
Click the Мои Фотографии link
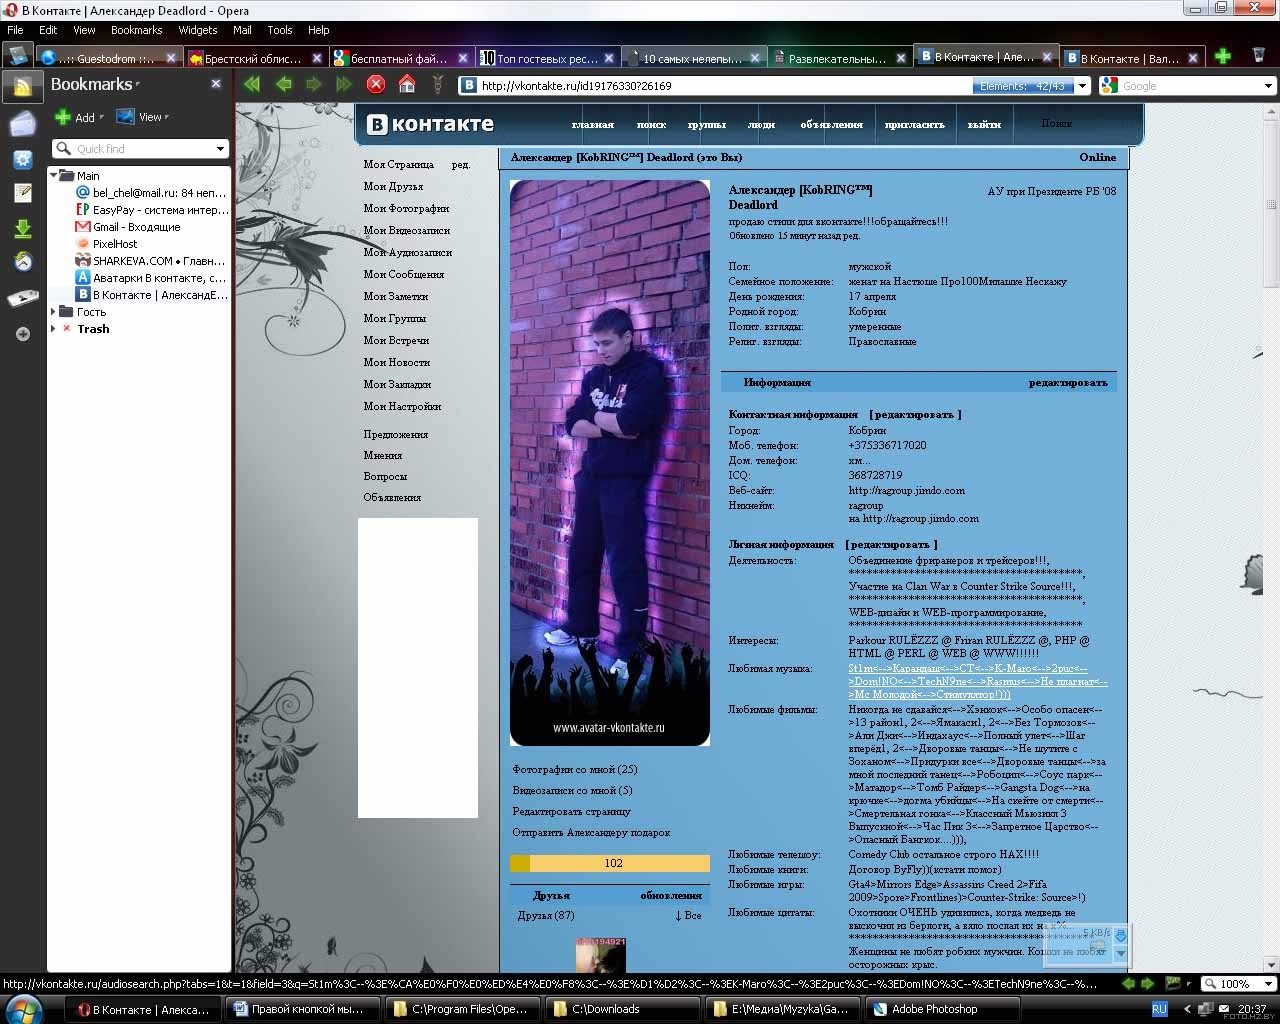pyautogui.click(x=406, y=208)
